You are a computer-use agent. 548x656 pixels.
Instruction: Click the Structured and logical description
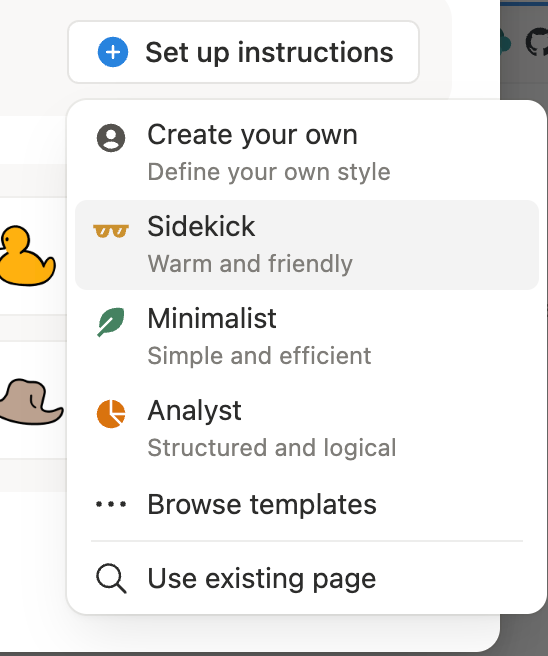pyautogui.click(x=272, y=448)
